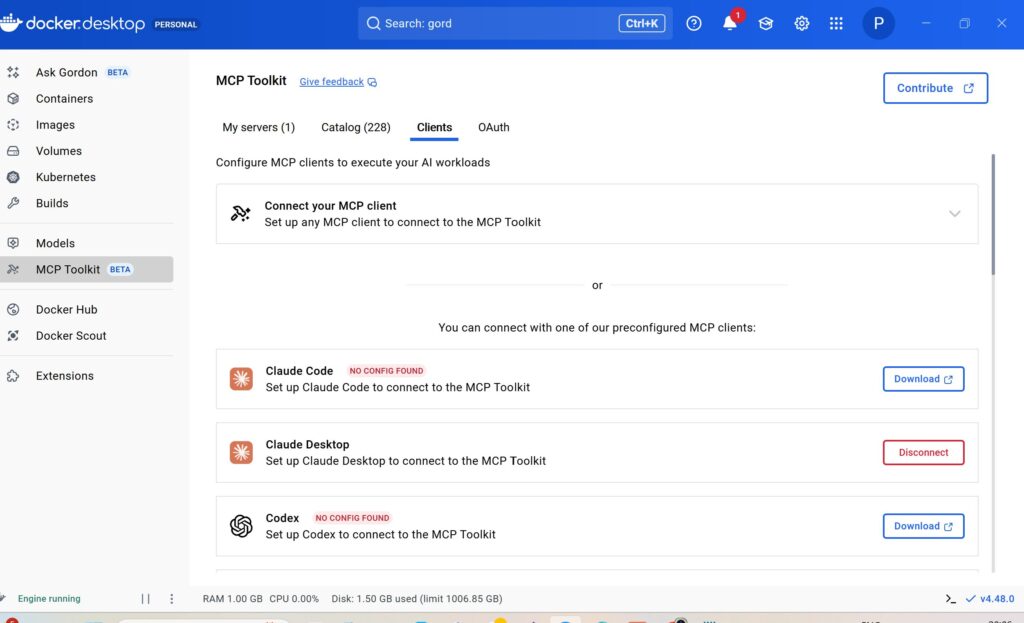Image resolution: width=1024 pixels, height=623 pixels.
Task: Click the vertical scrollbar in clients list
Action: 992,215
